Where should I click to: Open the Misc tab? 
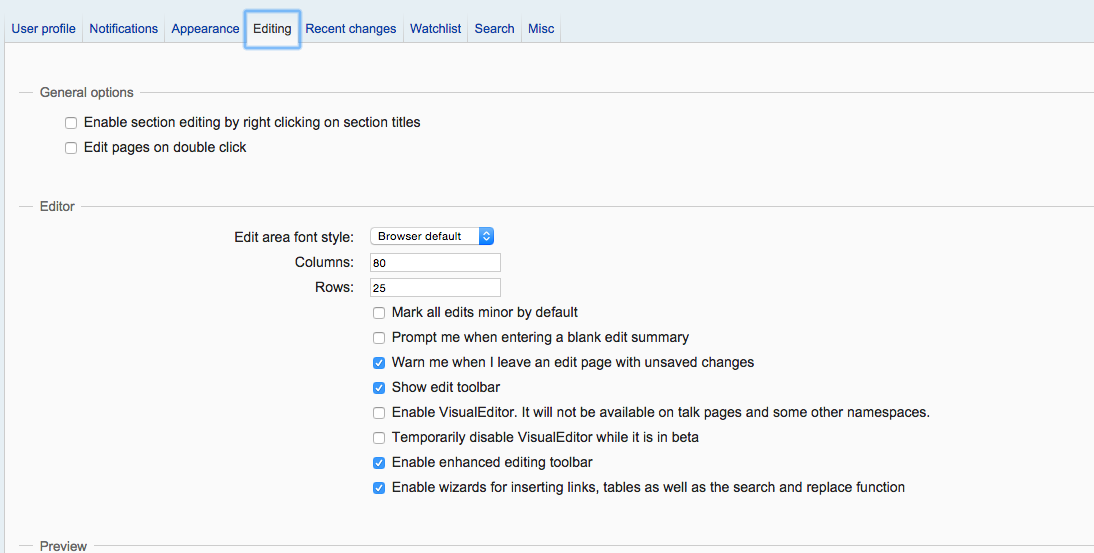(541, 29)
